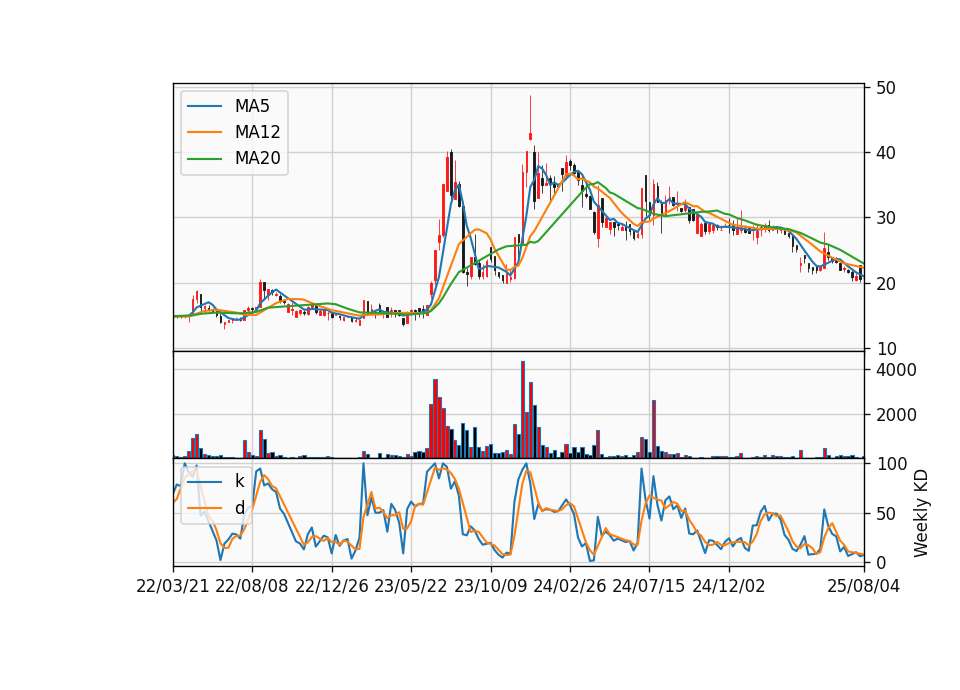
Task: Click the 22/12/26 date tick label
Action: click(x=332, y=586)
